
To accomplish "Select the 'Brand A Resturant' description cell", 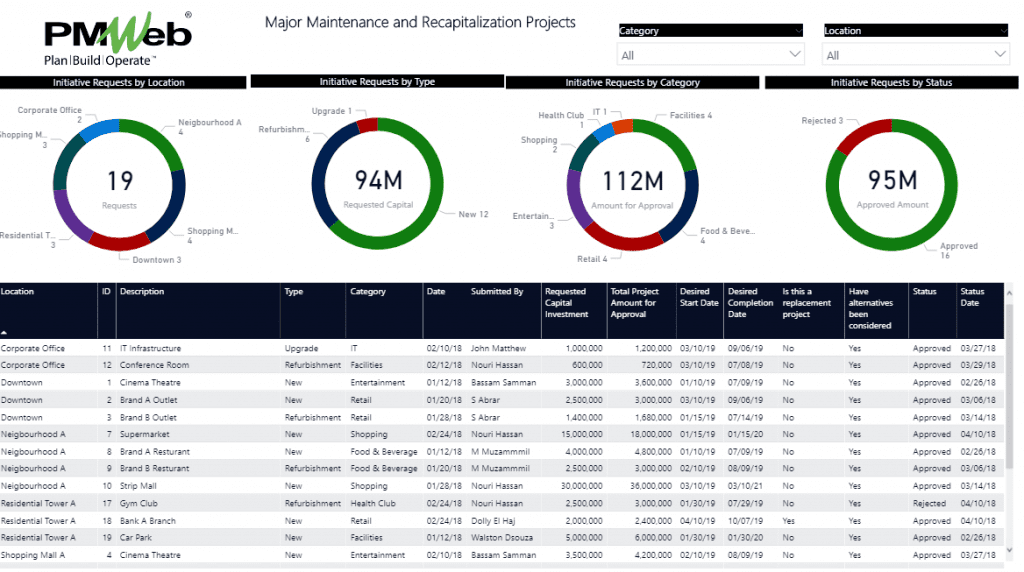I will [155, 452].
